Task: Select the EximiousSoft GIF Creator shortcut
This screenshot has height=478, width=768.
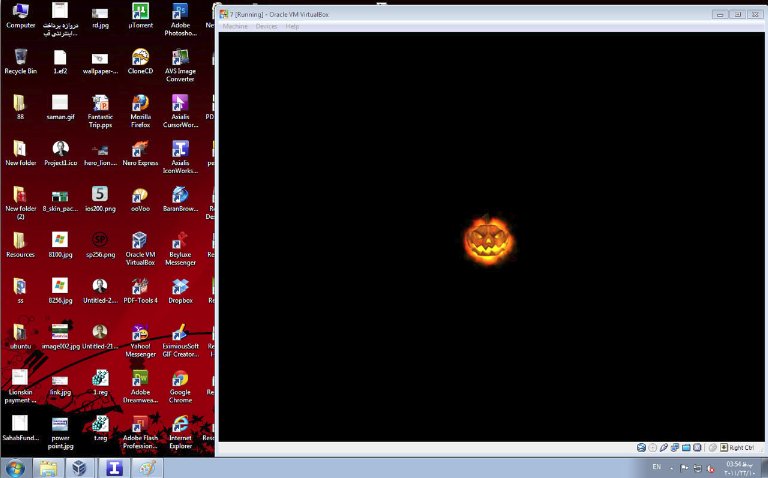Action: coord(180,340)
